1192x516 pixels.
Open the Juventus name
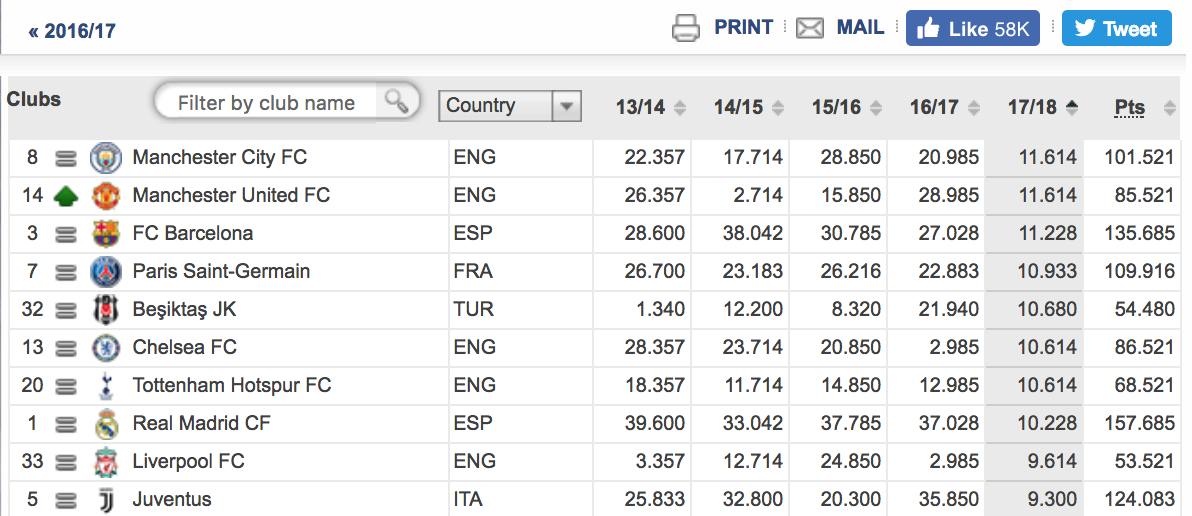[172, 499]
